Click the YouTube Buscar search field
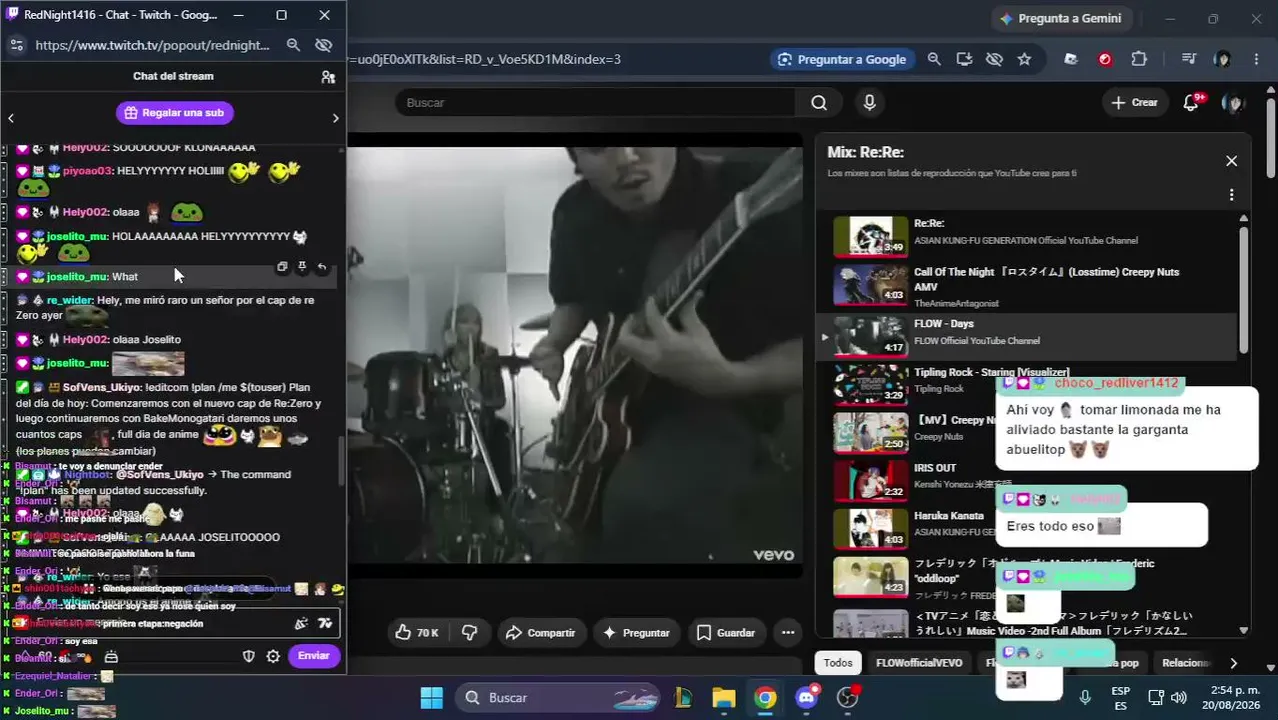 point(596,103)
